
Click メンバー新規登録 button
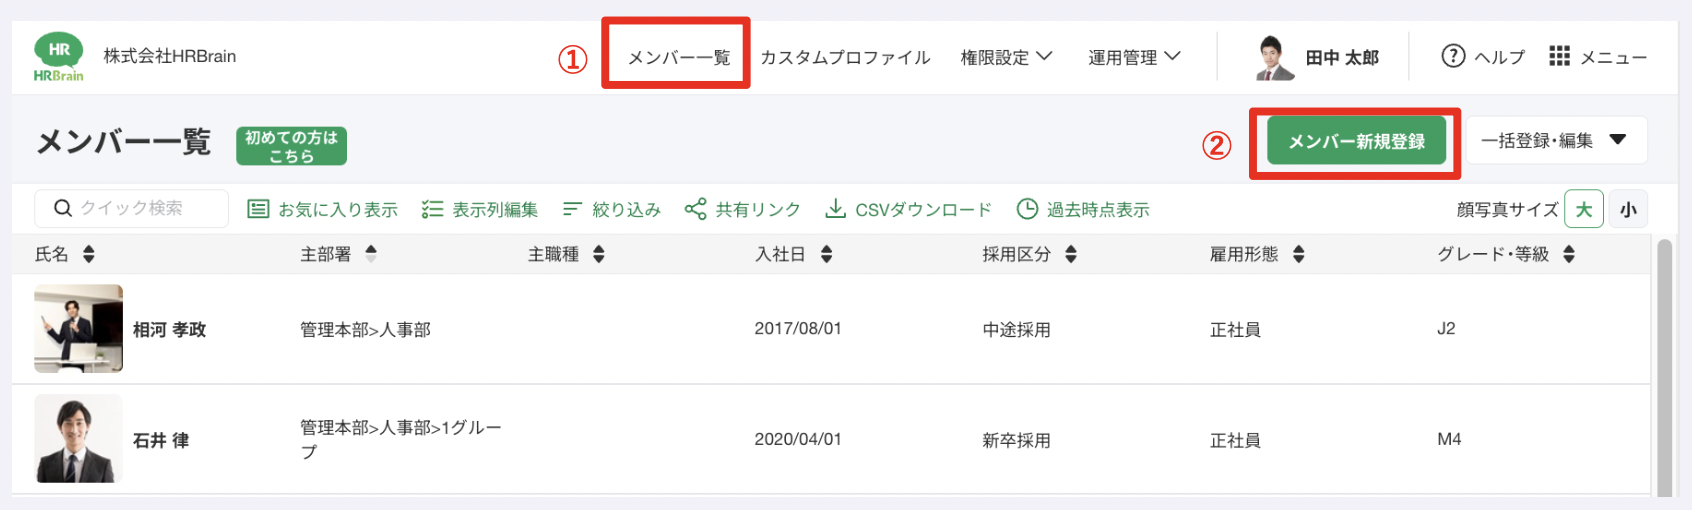pos(1356,141)
